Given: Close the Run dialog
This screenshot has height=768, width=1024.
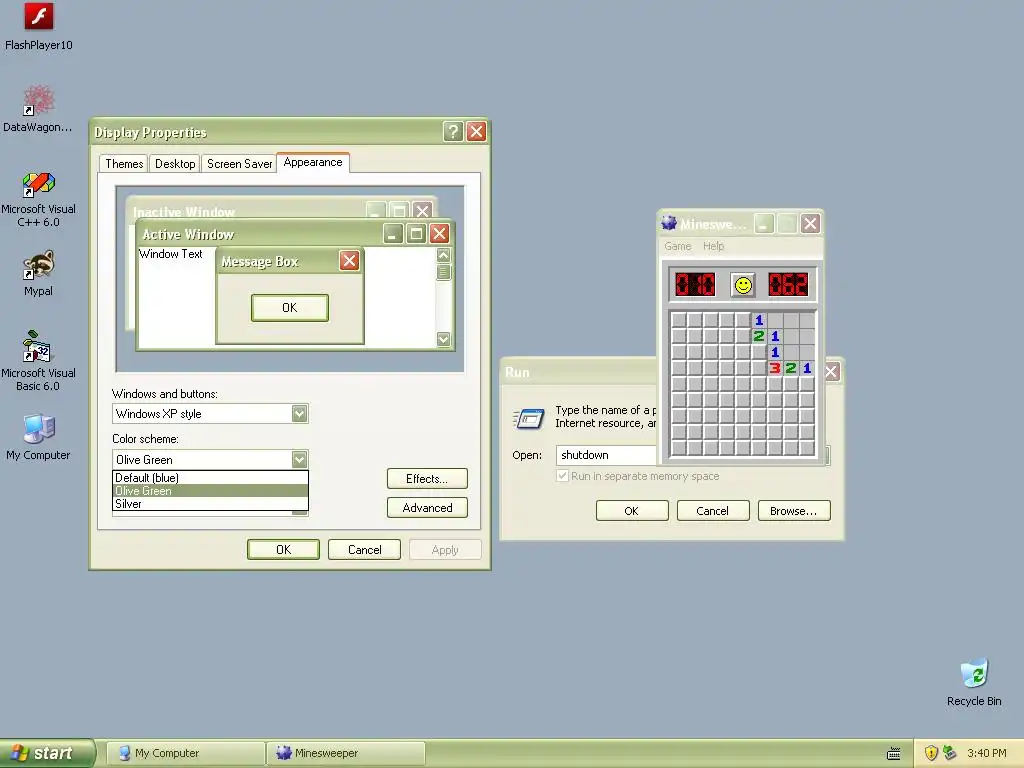Looking at the screenshot, I should pos(831,372).
